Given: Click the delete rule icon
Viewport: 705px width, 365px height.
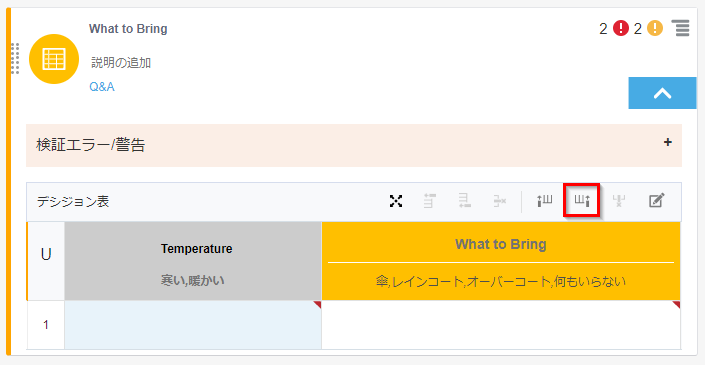Looking at the screenshot, I should click(x=499, y=201).
